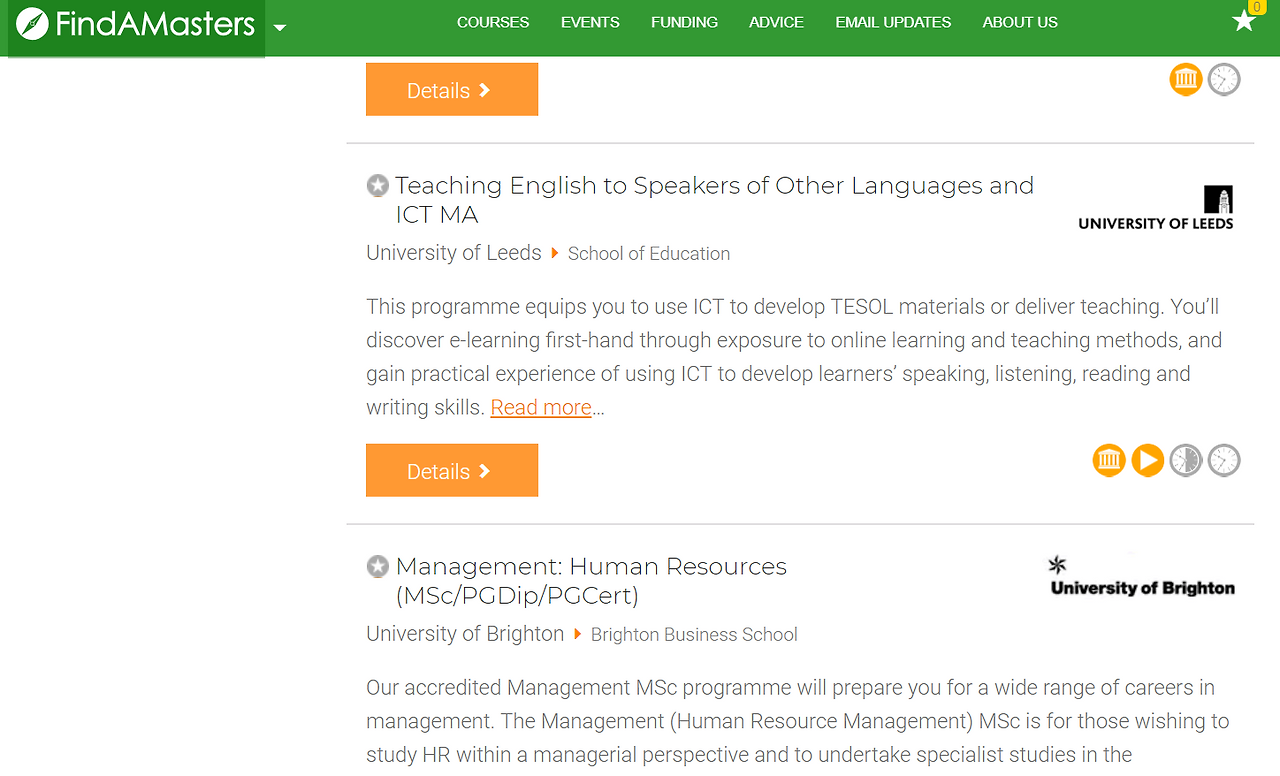The width and height of the screenshot is (1280, 776).
Task: Visit the University of Leeds institution link
Action: [x=454, y=253]
